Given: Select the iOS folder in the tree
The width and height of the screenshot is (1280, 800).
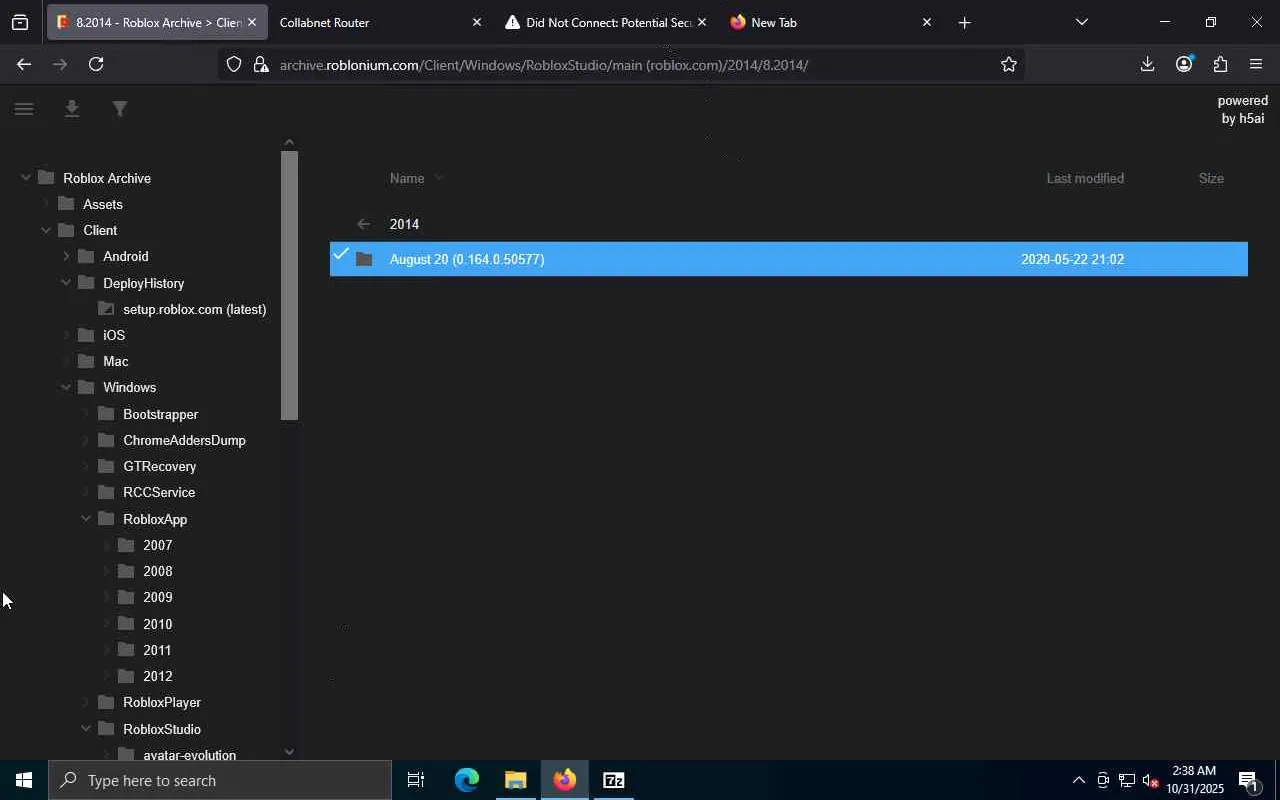Looking at the screenshot, I should [x=114, y=335].
